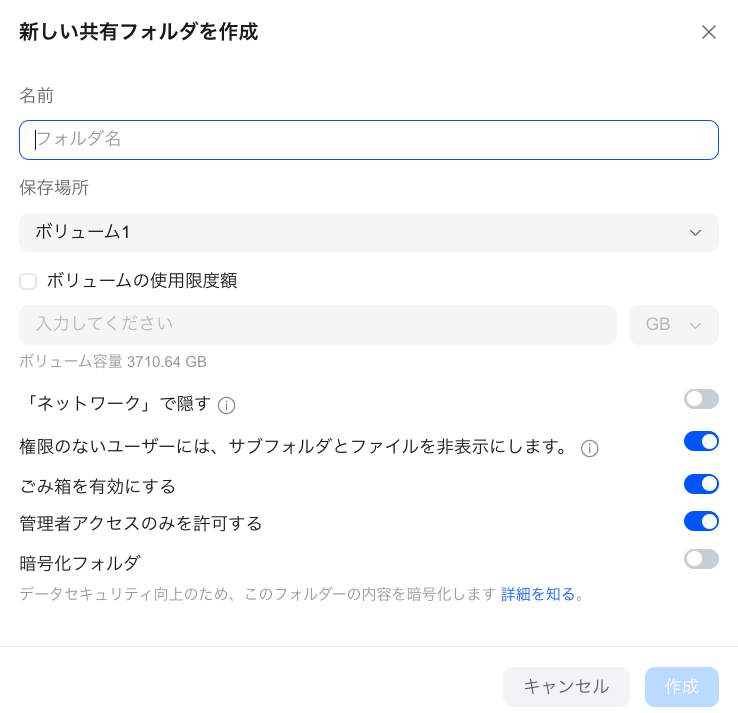Image resolution: width=738 pixels, height=713 pixels.
Task: Close the 新しい共有フォルダを作成 dialog with X
Action: coord(708,32)
